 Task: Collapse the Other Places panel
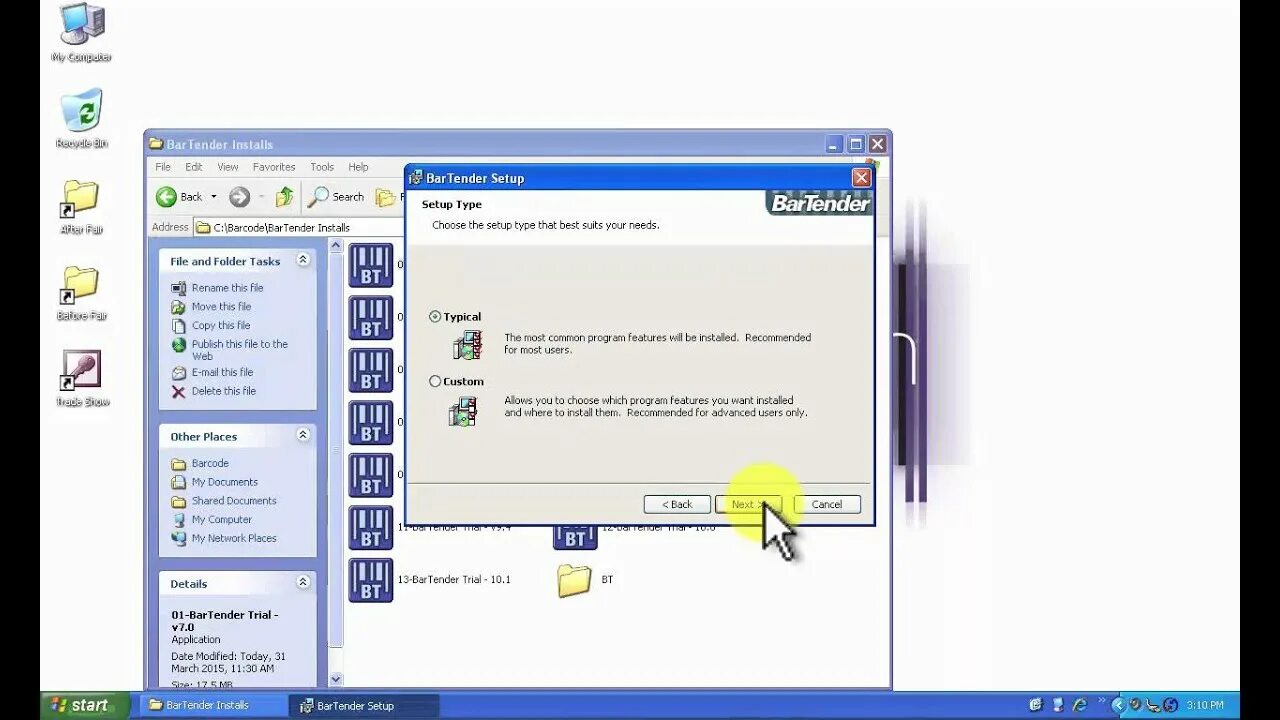tap(303, 435)
